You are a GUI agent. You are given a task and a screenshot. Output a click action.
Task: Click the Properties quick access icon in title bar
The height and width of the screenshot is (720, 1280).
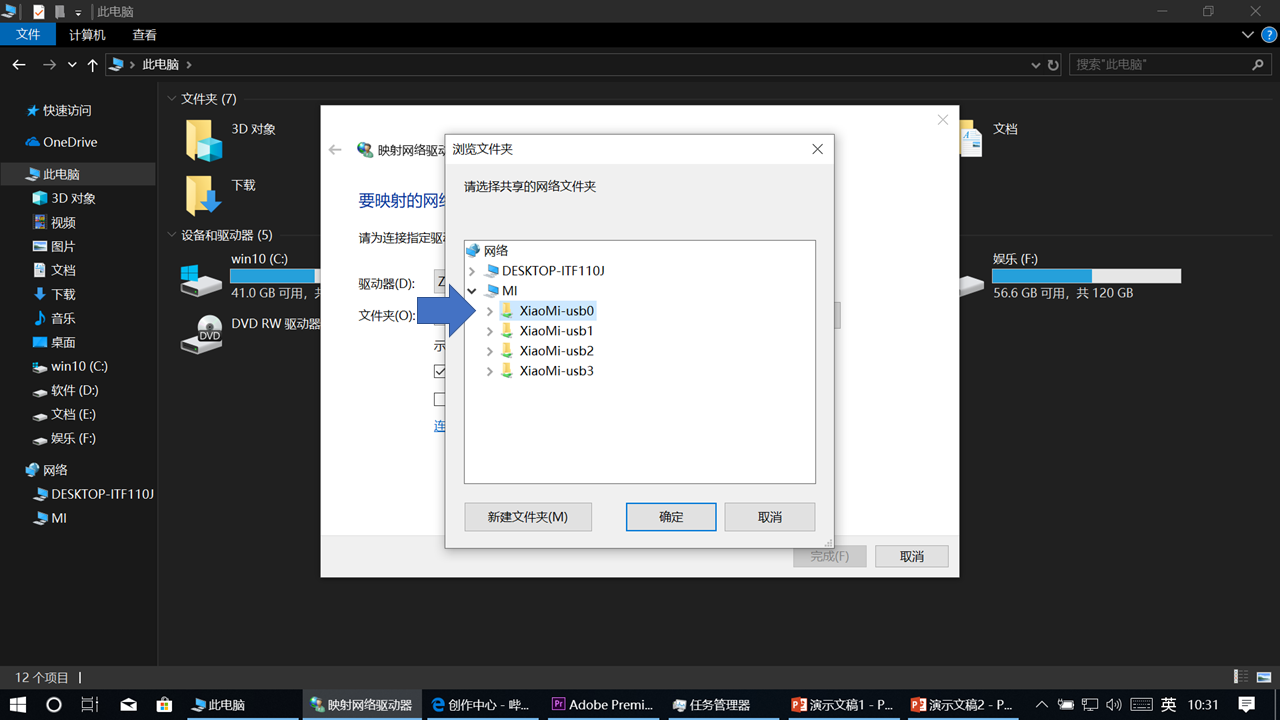(39, 12)
